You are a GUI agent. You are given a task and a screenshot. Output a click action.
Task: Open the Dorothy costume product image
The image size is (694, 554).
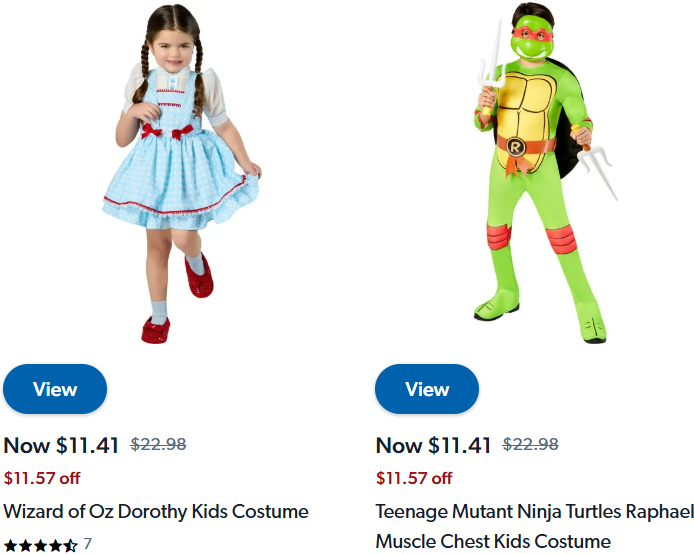pyautogui.click(x=180, y=170)
